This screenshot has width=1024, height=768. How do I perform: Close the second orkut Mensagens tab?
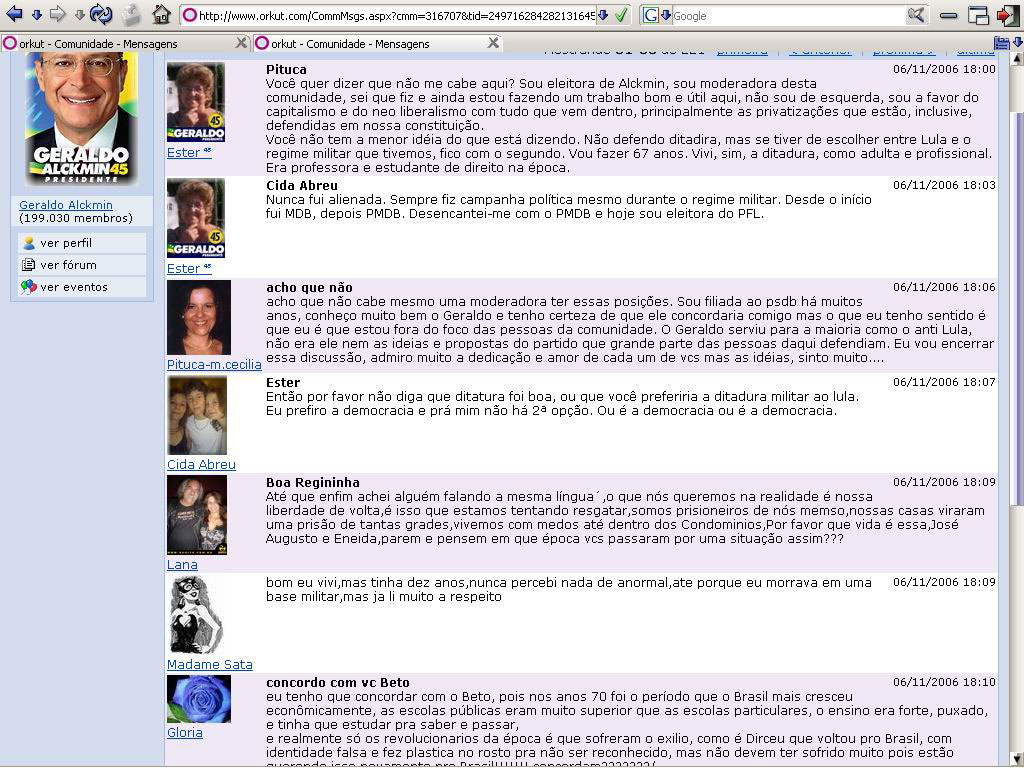pos(493,43)
